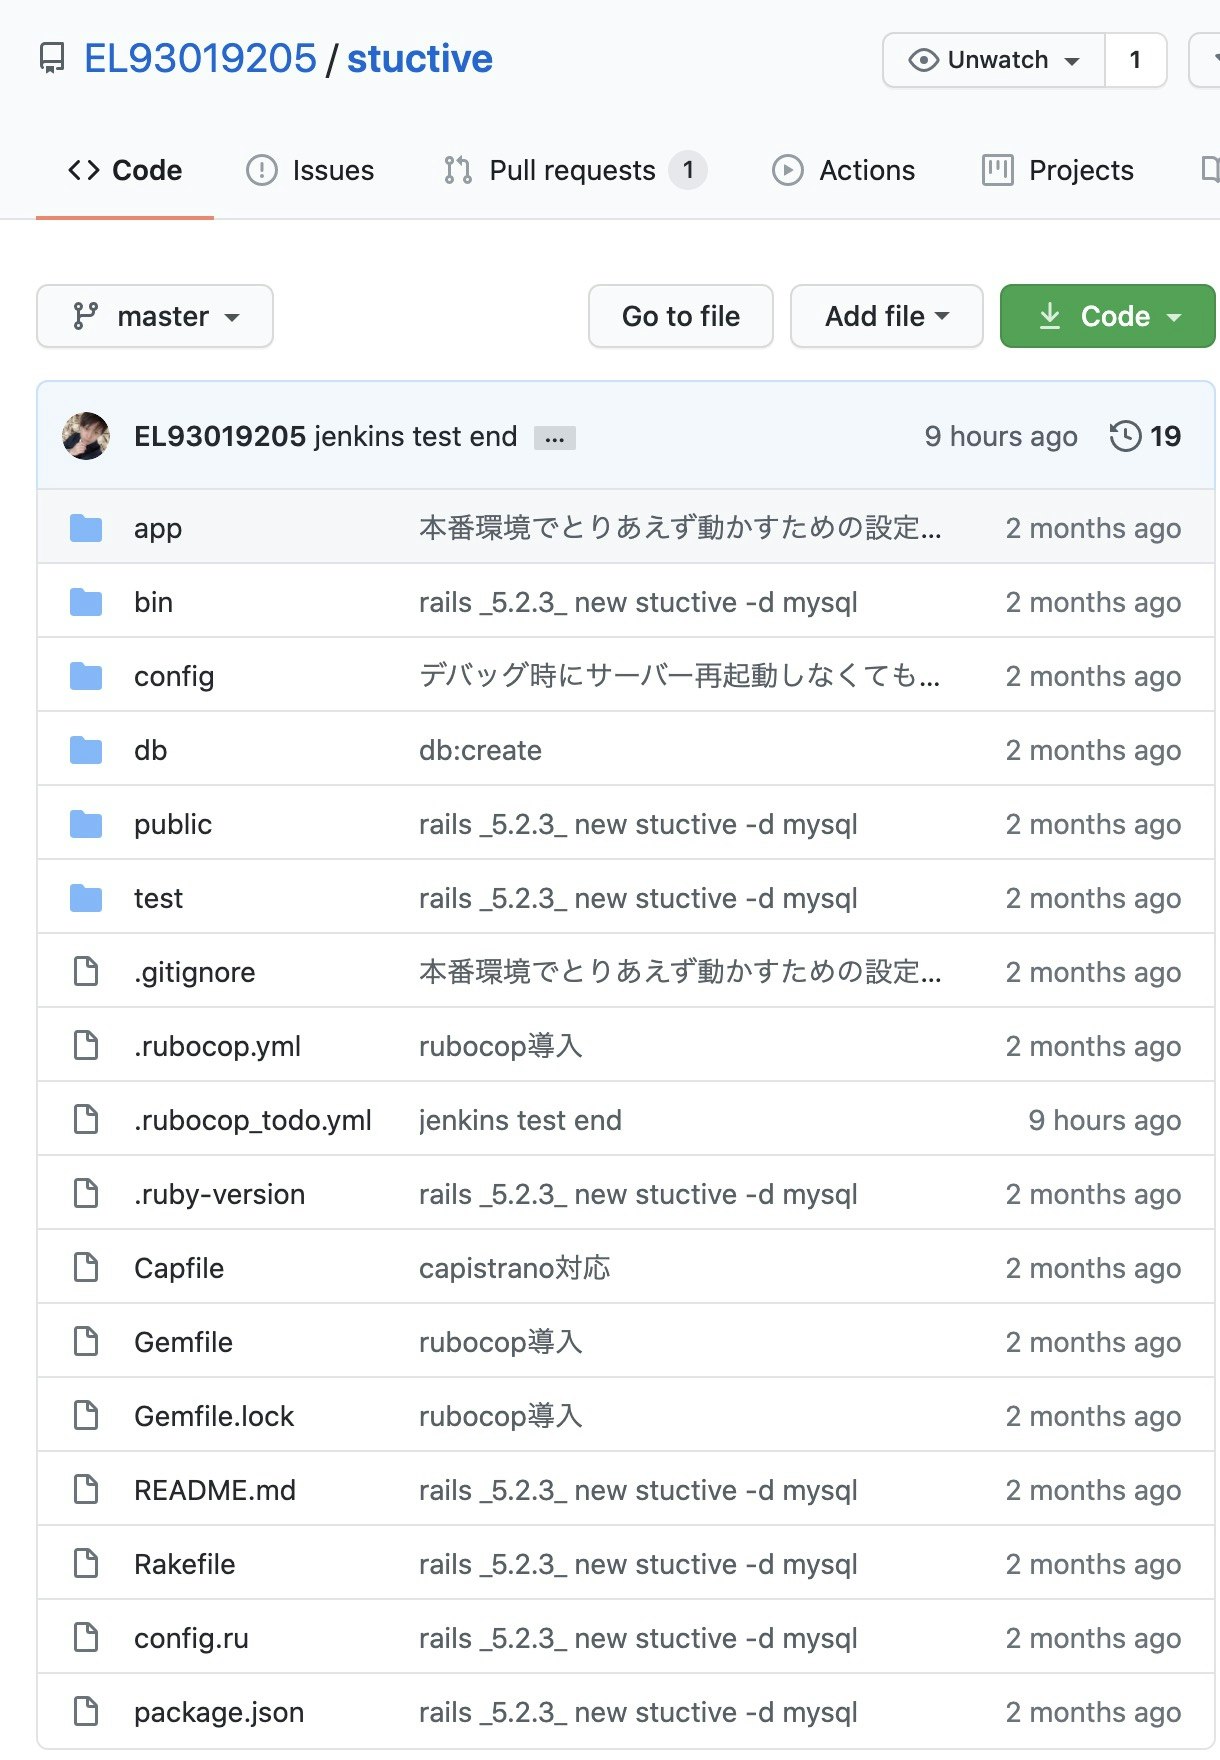Image resolution: width=1220 pixels, height=1760 pixels.
Task: Click the Pull requests count badge 1
Action: pyautogui.click(x=688, y=170)
